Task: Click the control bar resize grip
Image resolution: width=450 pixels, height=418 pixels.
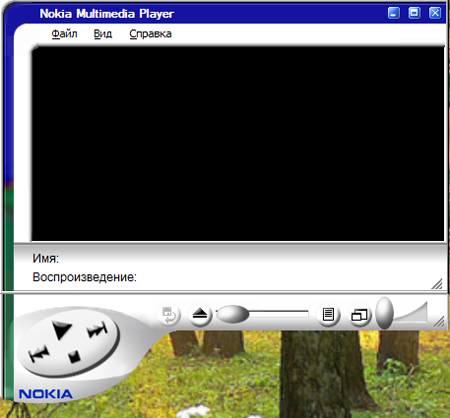Action: (439, 321)
